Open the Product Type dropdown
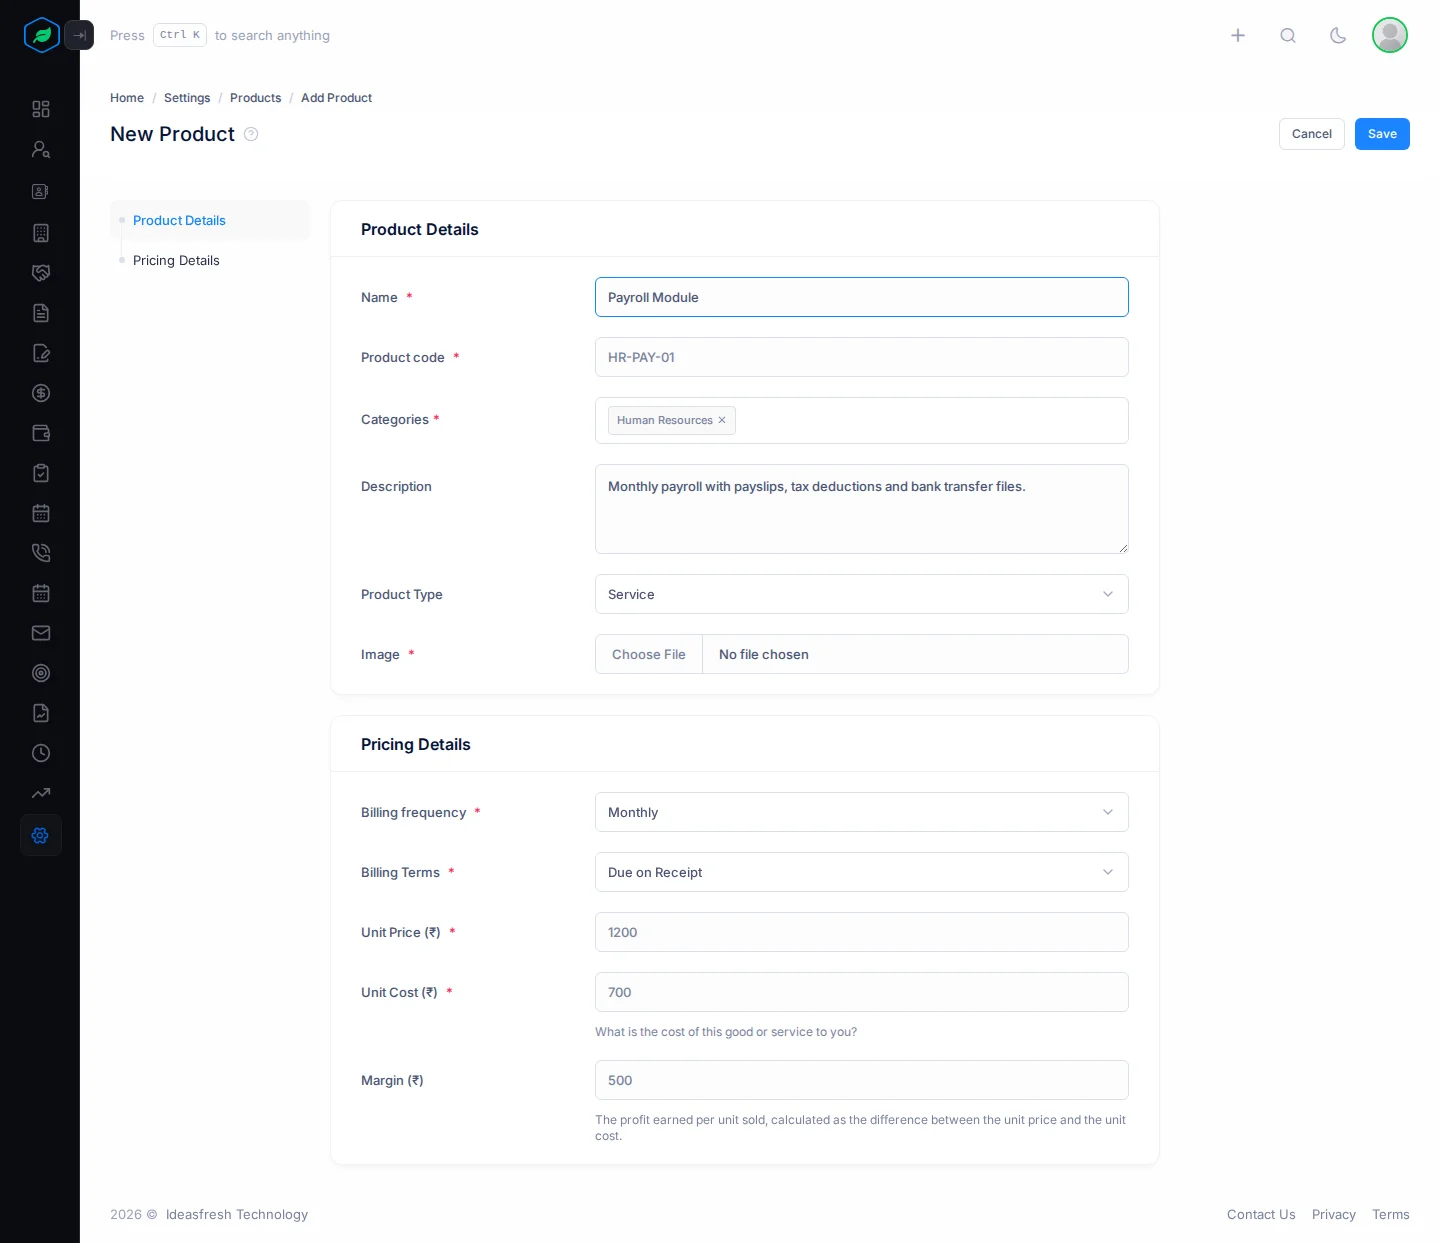Image resolution: width=1440 pixels, height=1243 pixels. (862, 594)
